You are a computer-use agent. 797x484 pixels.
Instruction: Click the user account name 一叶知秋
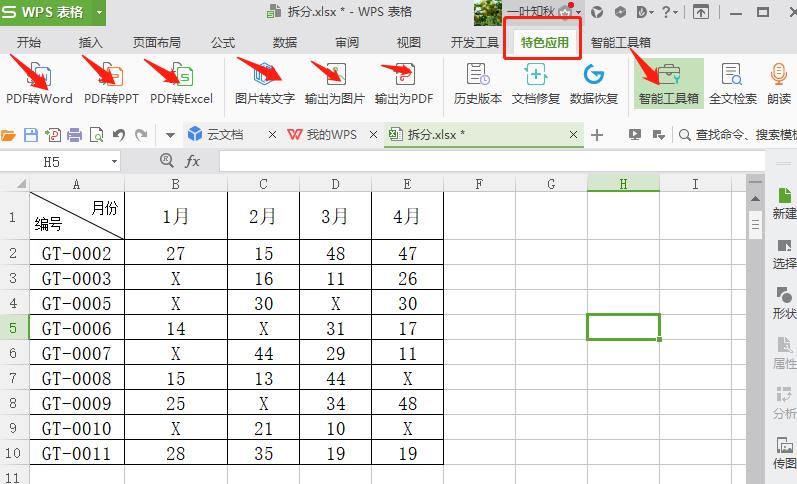[532, 12]
